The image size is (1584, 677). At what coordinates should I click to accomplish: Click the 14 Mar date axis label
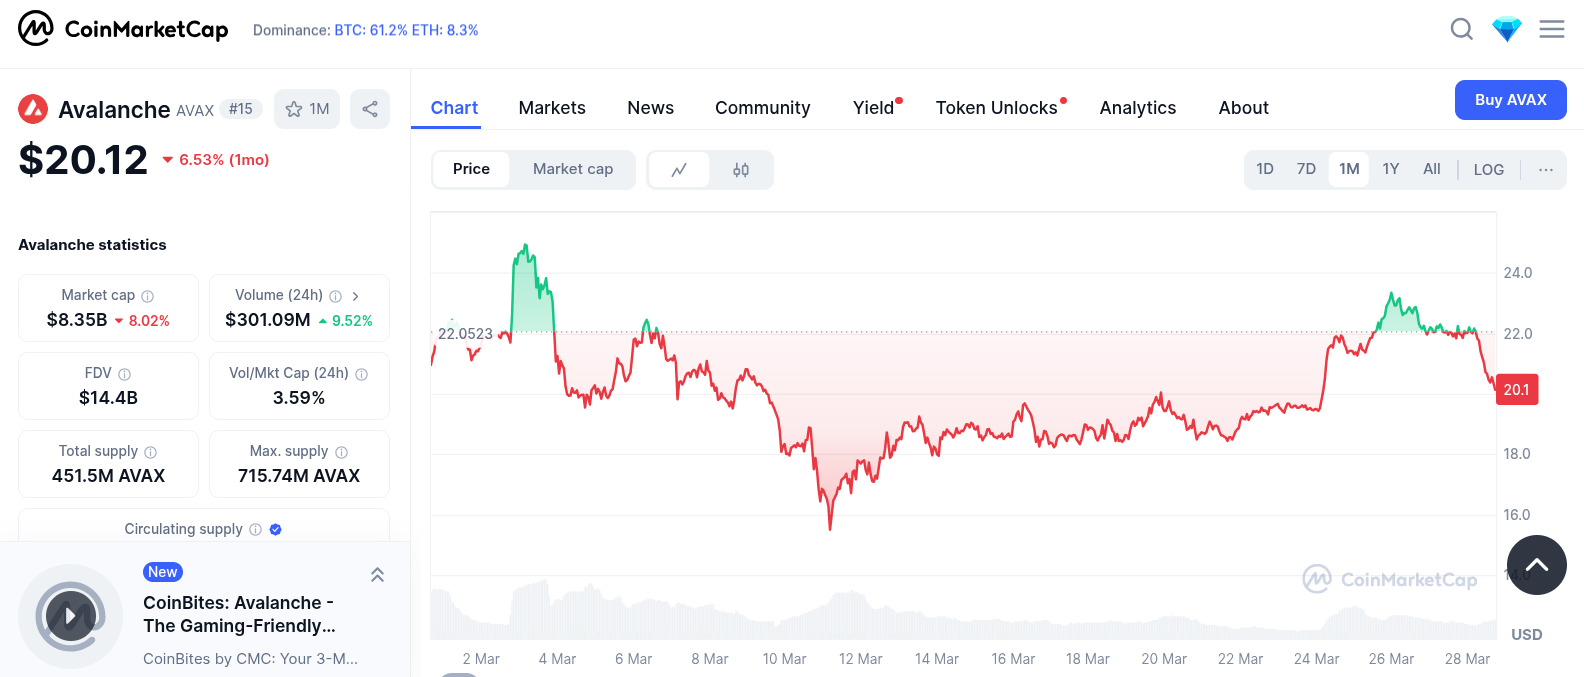[937, 659]
